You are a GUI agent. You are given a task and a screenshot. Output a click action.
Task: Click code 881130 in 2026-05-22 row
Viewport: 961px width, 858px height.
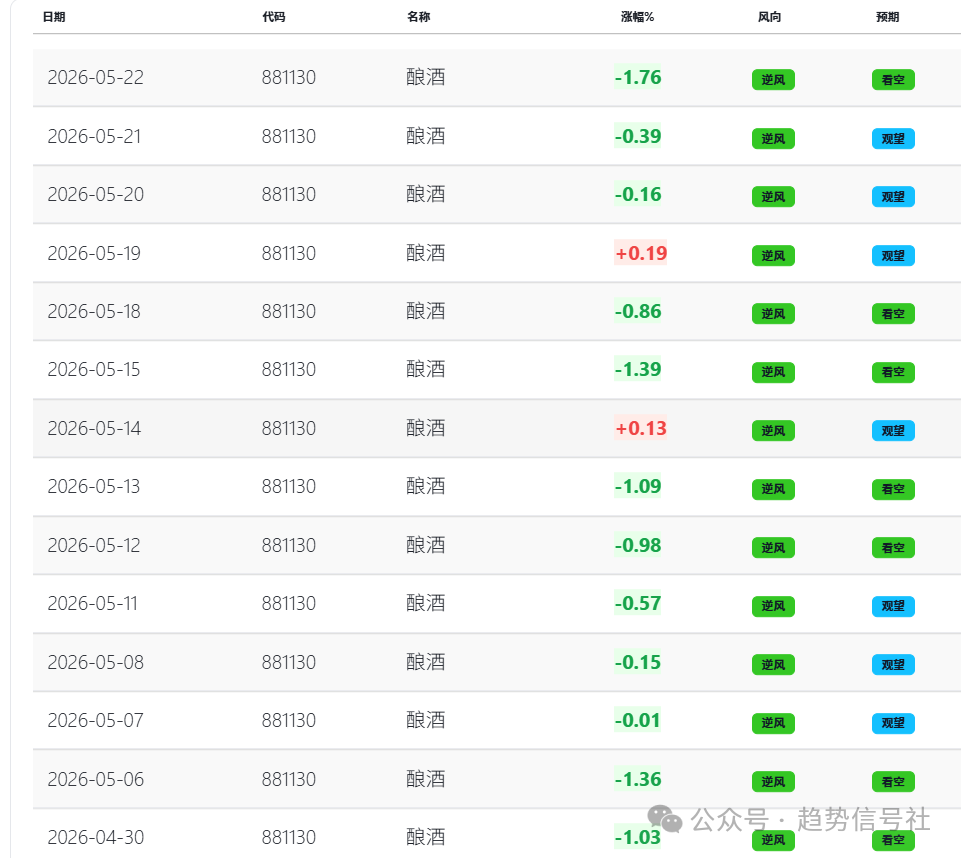[x=289, y=77]
